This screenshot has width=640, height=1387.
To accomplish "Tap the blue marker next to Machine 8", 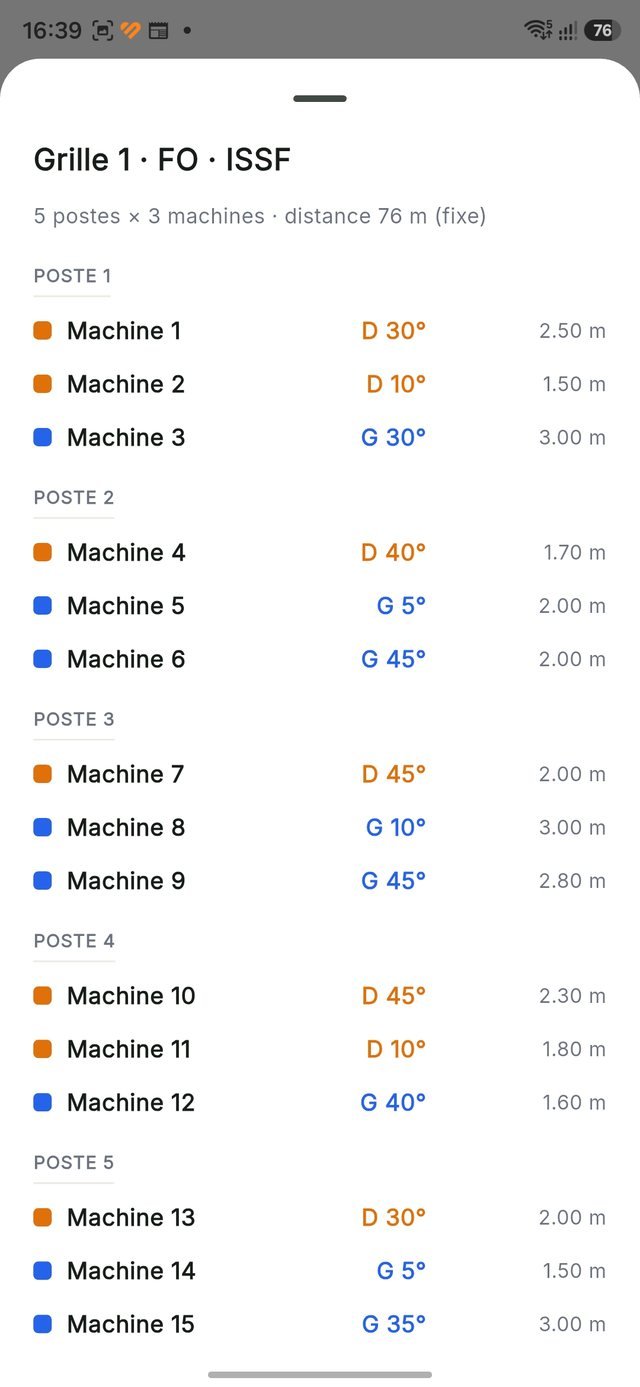I will pos(42,827).
